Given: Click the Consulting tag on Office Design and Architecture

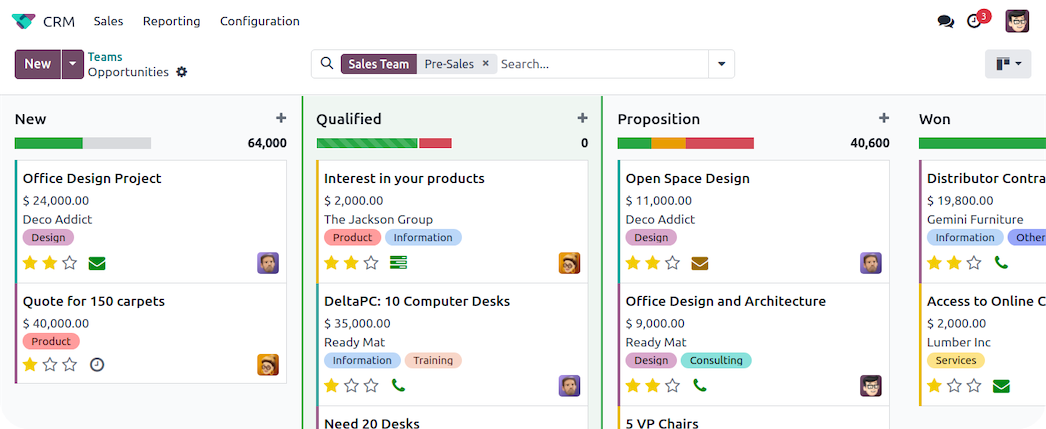Looking at the screenshot, I should [716, 360].
